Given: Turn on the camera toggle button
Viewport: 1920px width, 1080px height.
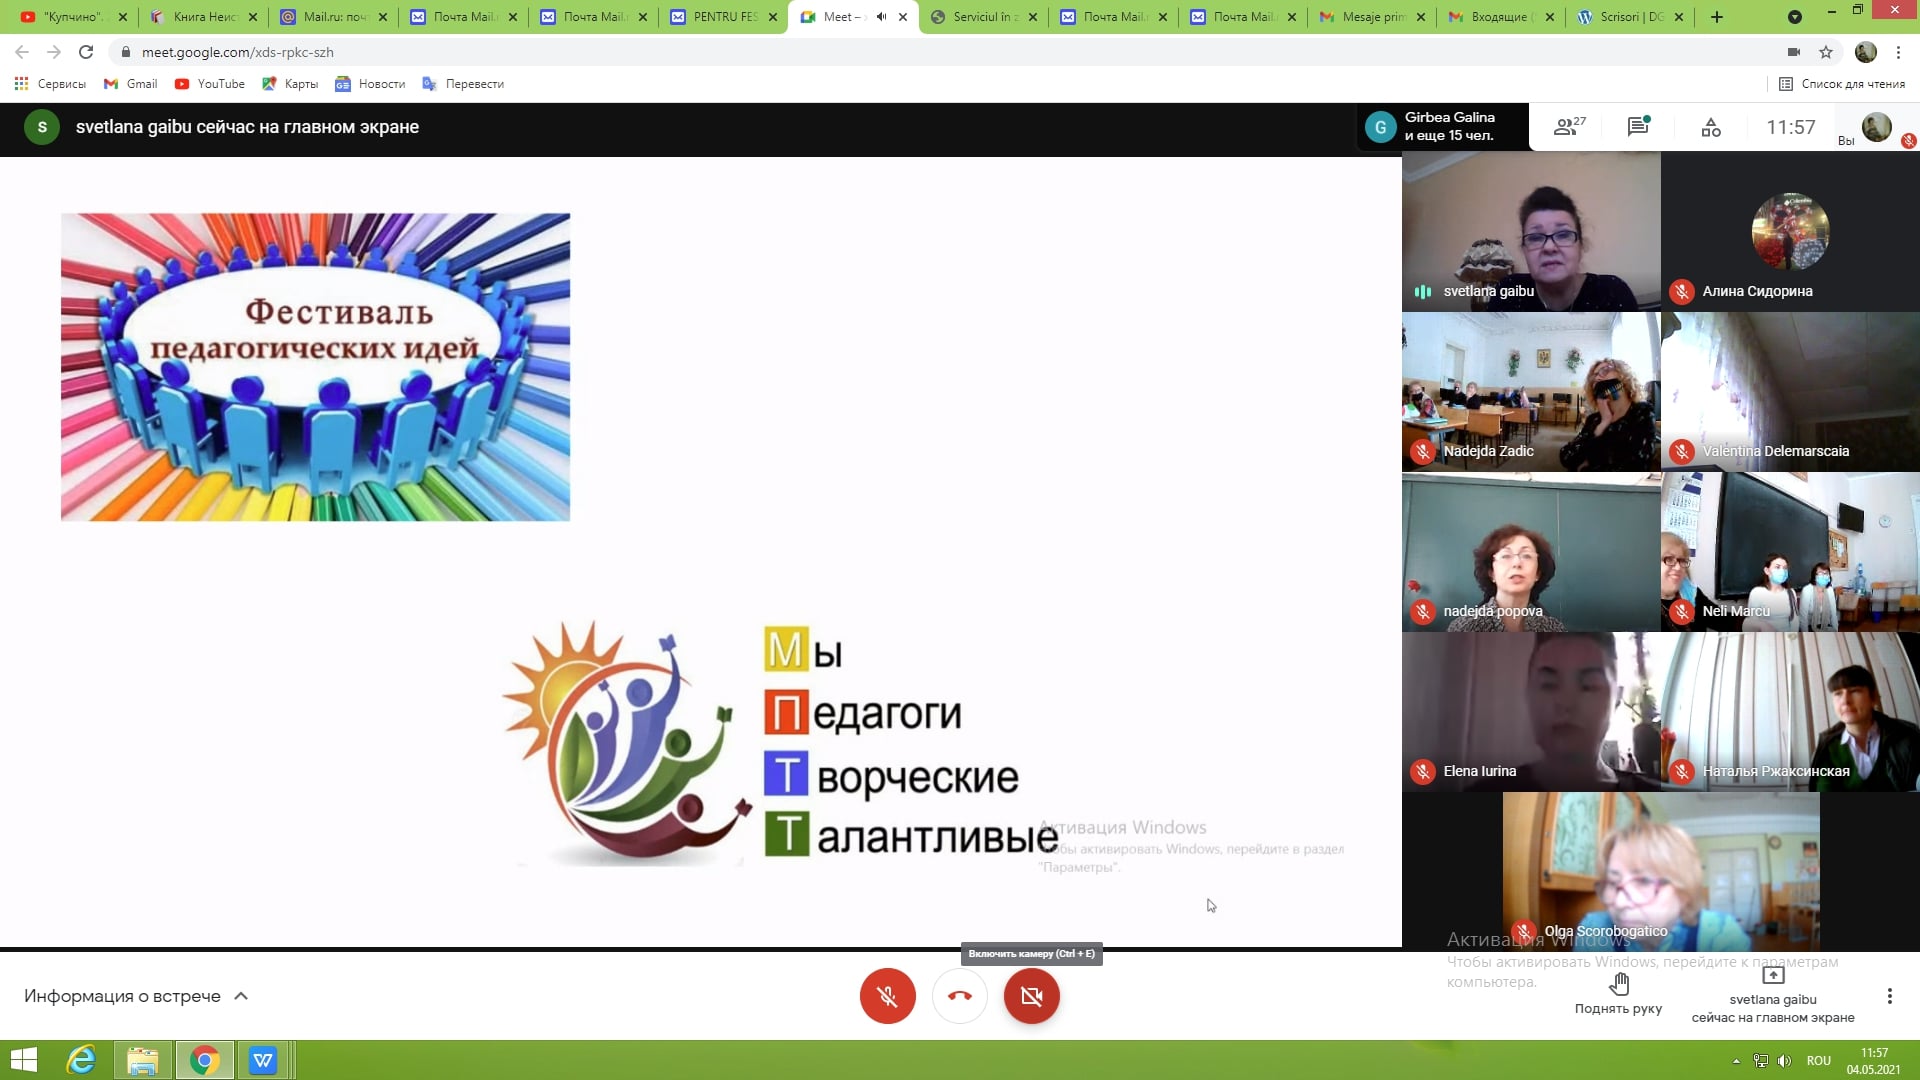Looking at the screenshot, I should click(x=1031, y=996).
